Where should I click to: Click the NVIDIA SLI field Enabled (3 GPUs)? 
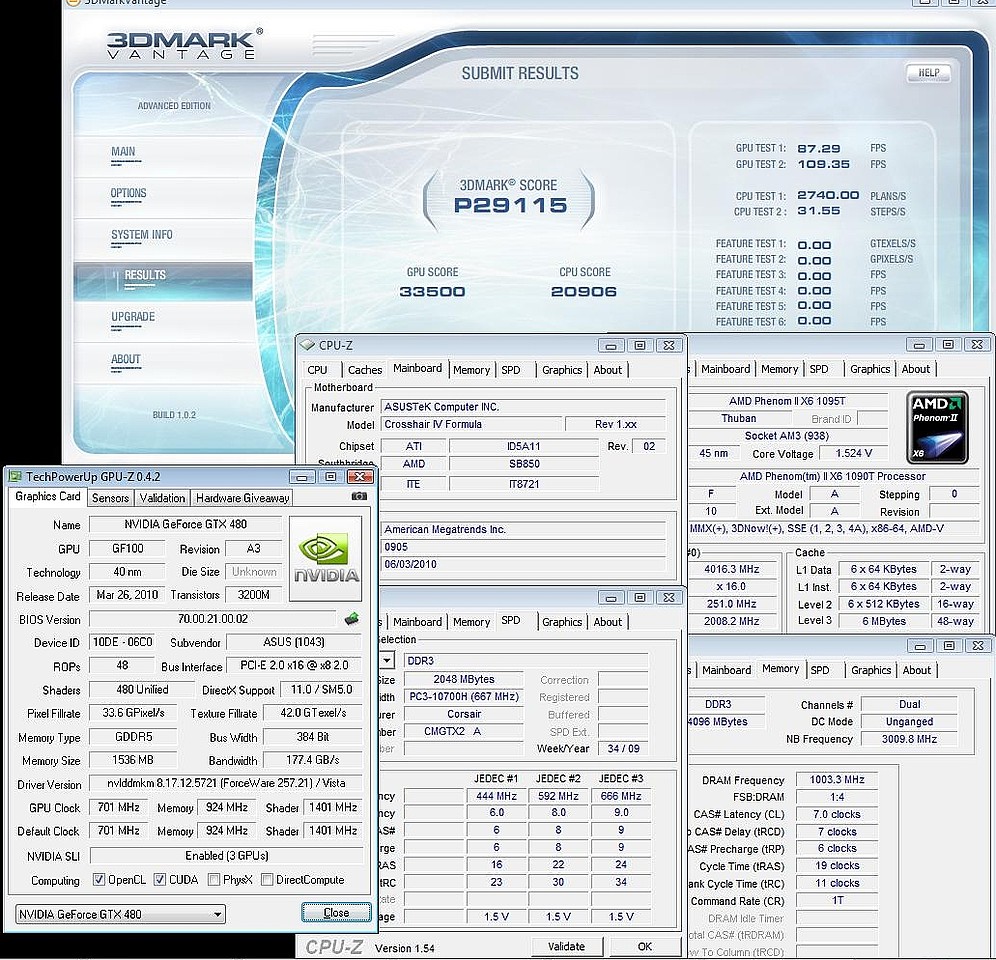[227, 856]
